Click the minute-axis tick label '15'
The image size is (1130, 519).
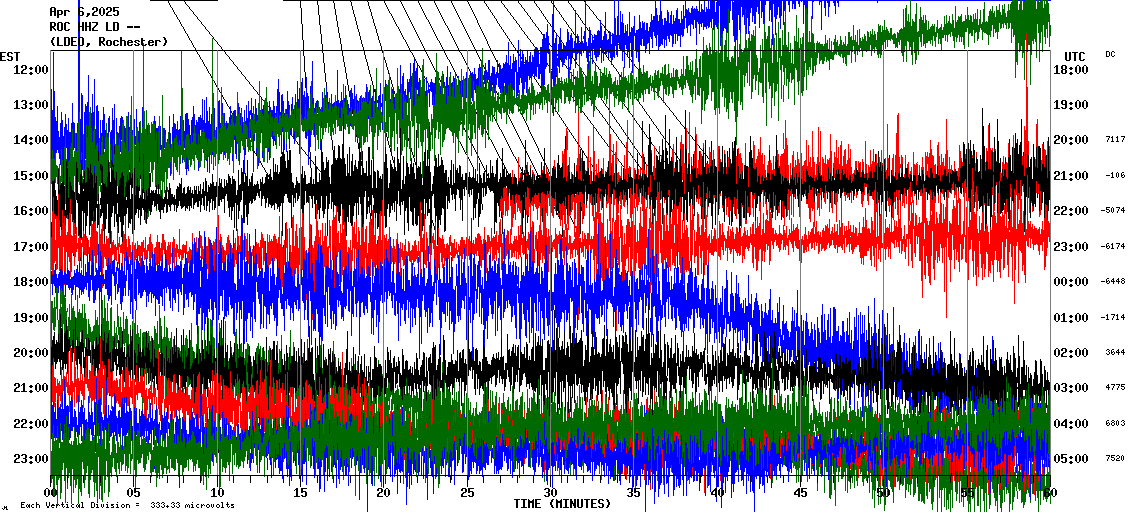pos(301,493)
